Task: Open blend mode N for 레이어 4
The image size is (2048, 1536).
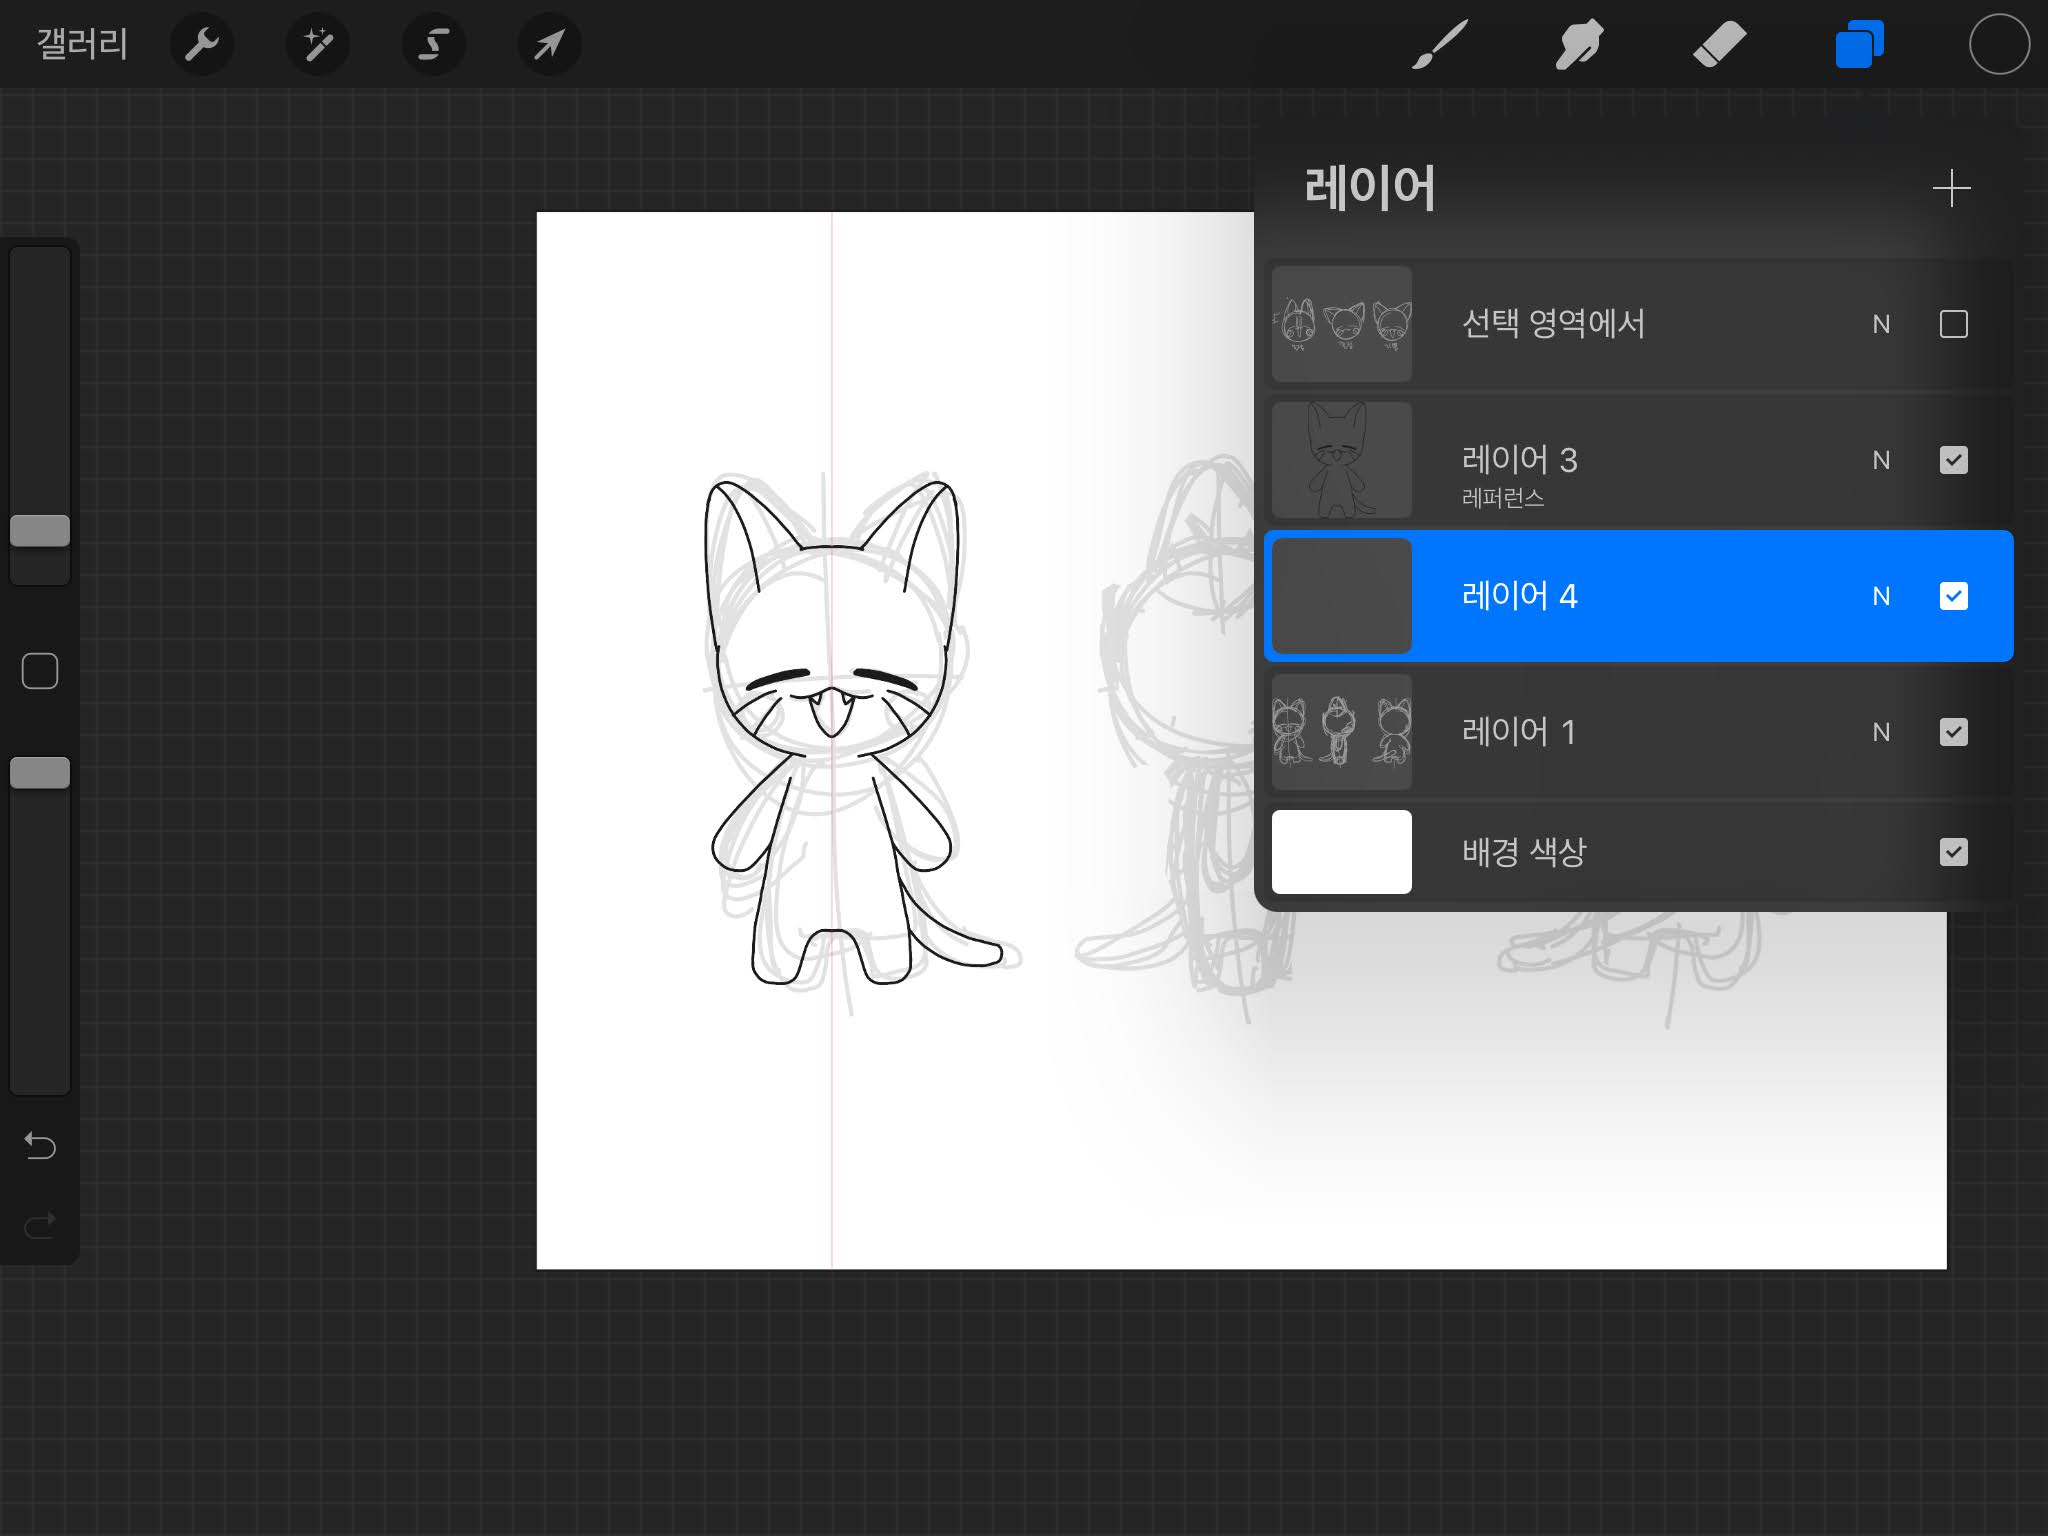Action: click(x=1881, y=596)
